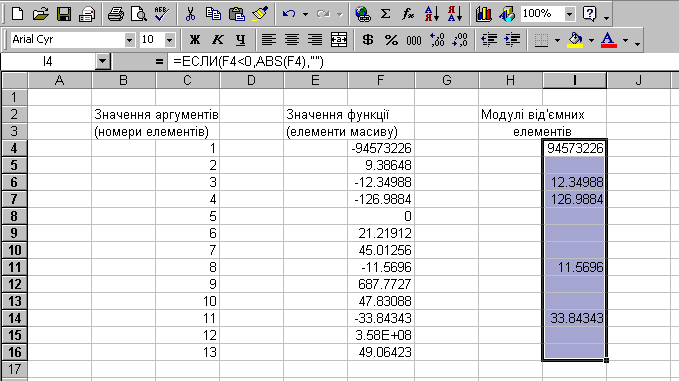The image size is (679, 381).
Task: Click the Edit Formula equals button
Action: pyautogui.click(x=159, y=62)
